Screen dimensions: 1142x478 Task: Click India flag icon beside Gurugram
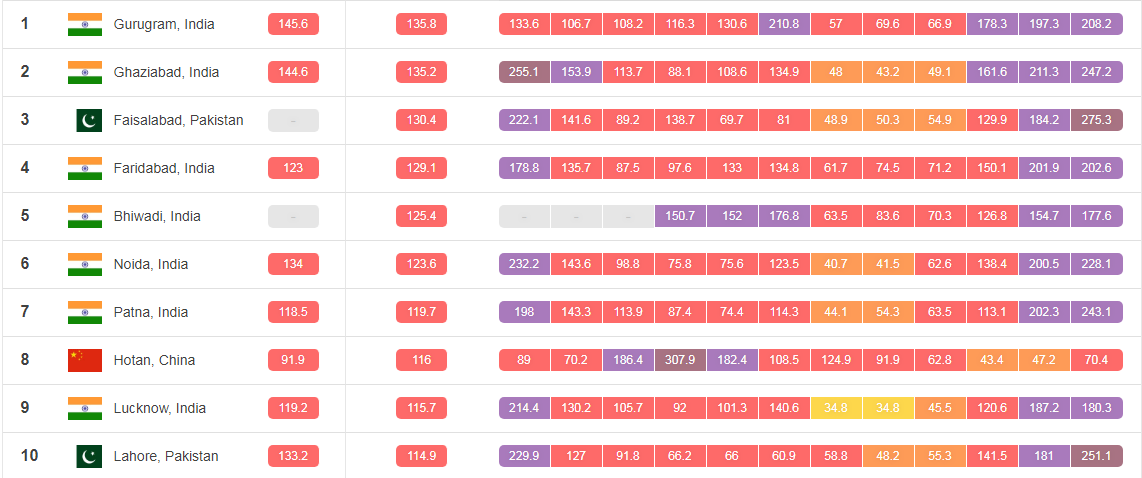pyautogui.click(x=85, y=24)
